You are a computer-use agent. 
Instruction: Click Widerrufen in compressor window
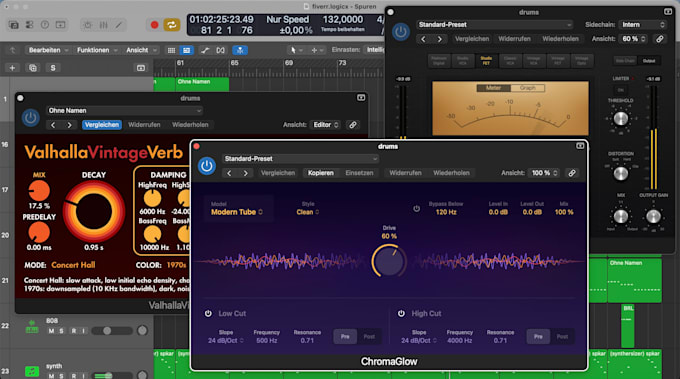tap(514, 39)
